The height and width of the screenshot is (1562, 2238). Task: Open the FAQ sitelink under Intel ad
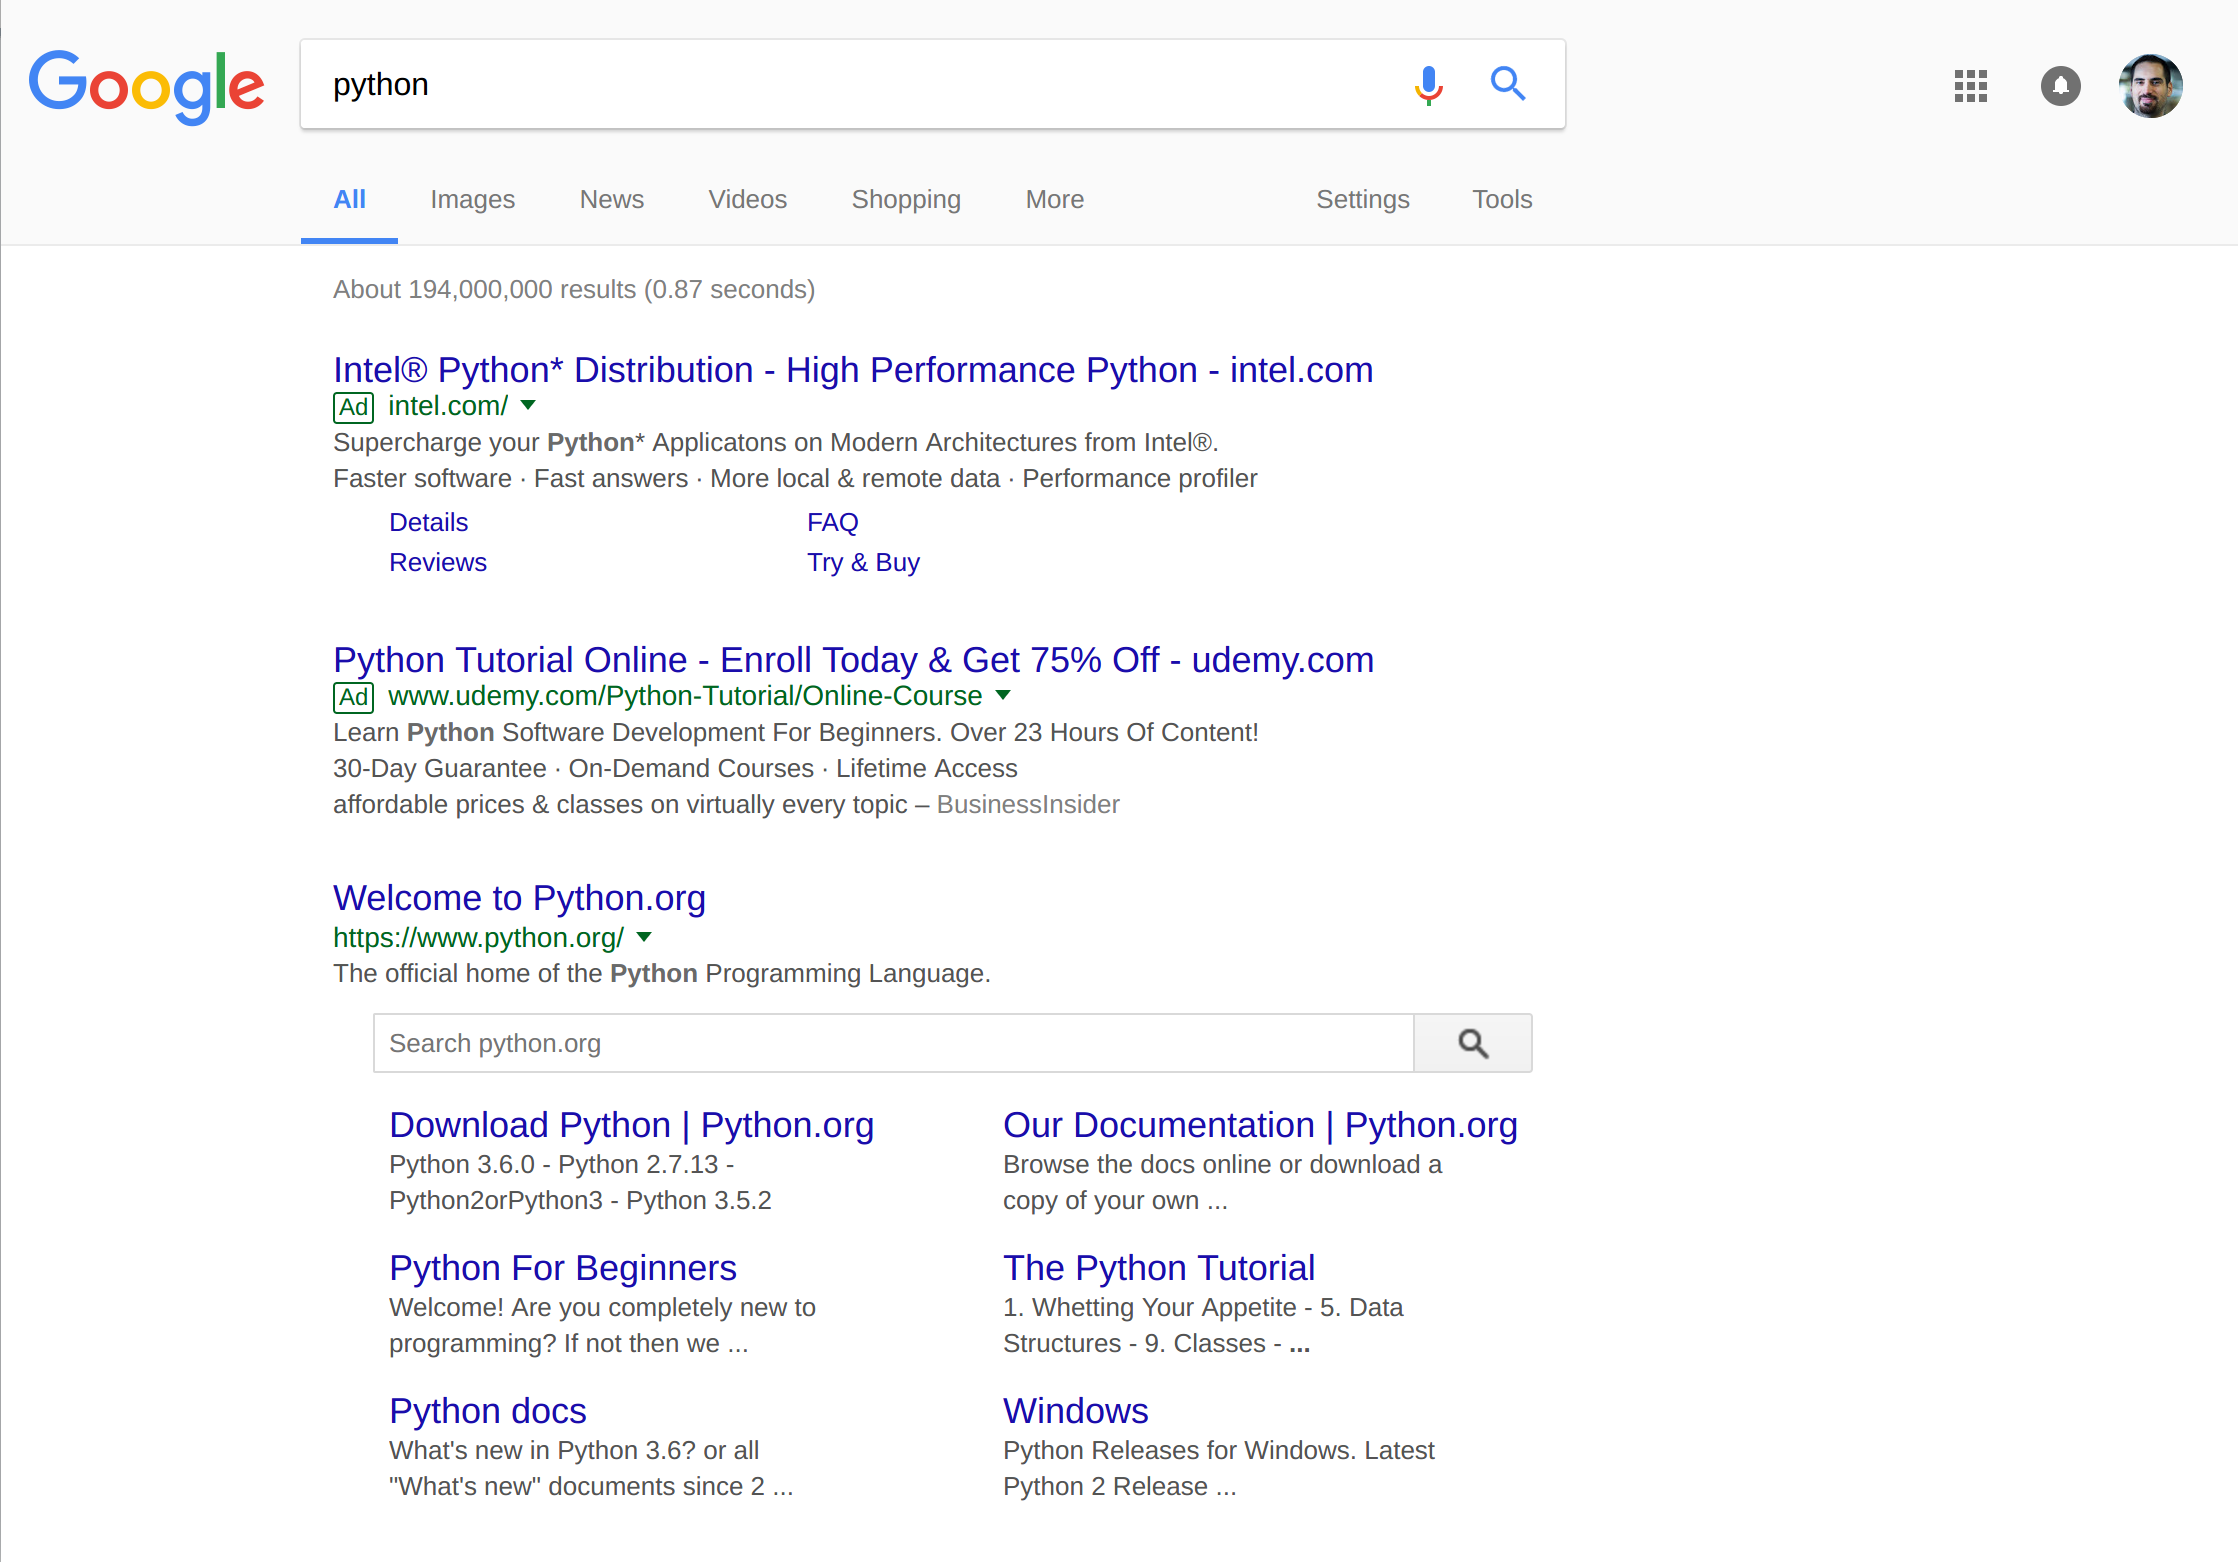click(833, 522)
